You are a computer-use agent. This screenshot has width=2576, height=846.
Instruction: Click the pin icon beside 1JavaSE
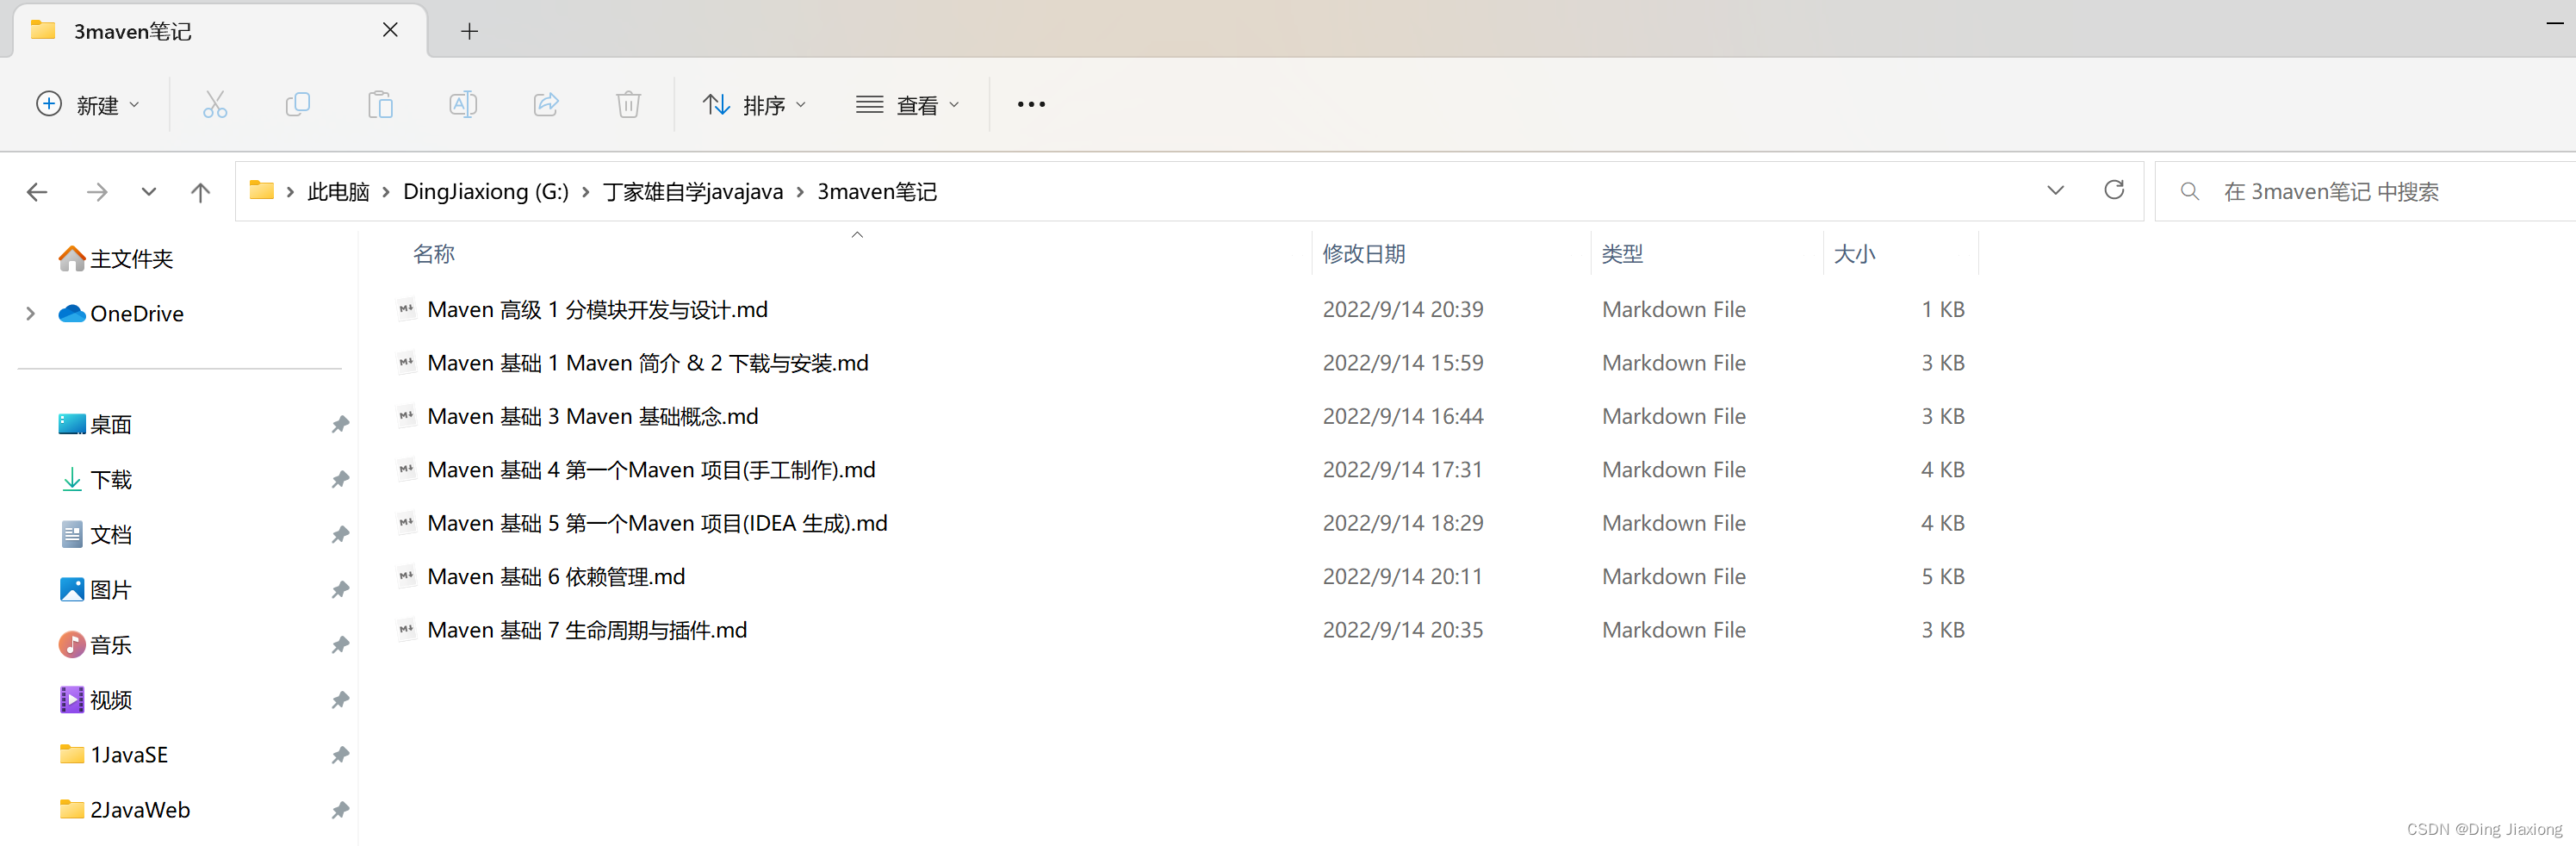tap(340, 754)
